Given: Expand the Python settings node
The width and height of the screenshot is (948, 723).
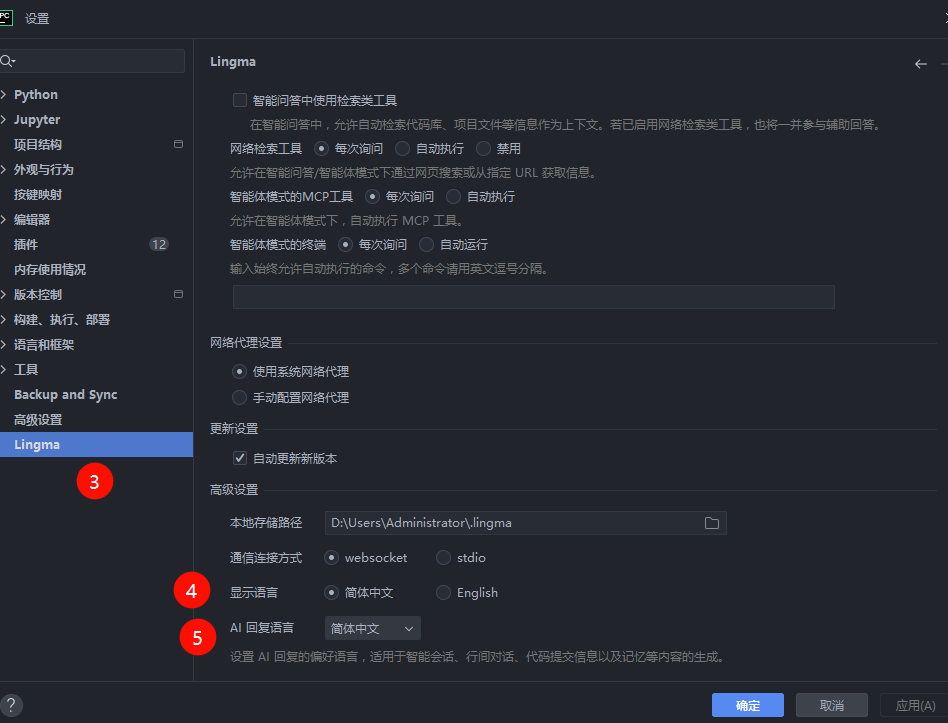Looking at the screenshot, I should tap(4, 94).
